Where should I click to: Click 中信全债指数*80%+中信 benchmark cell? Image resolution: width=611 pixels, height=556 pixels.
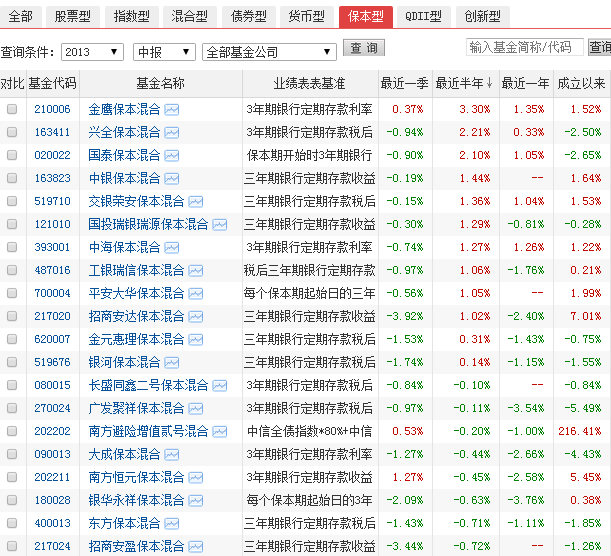coord(310,431)
